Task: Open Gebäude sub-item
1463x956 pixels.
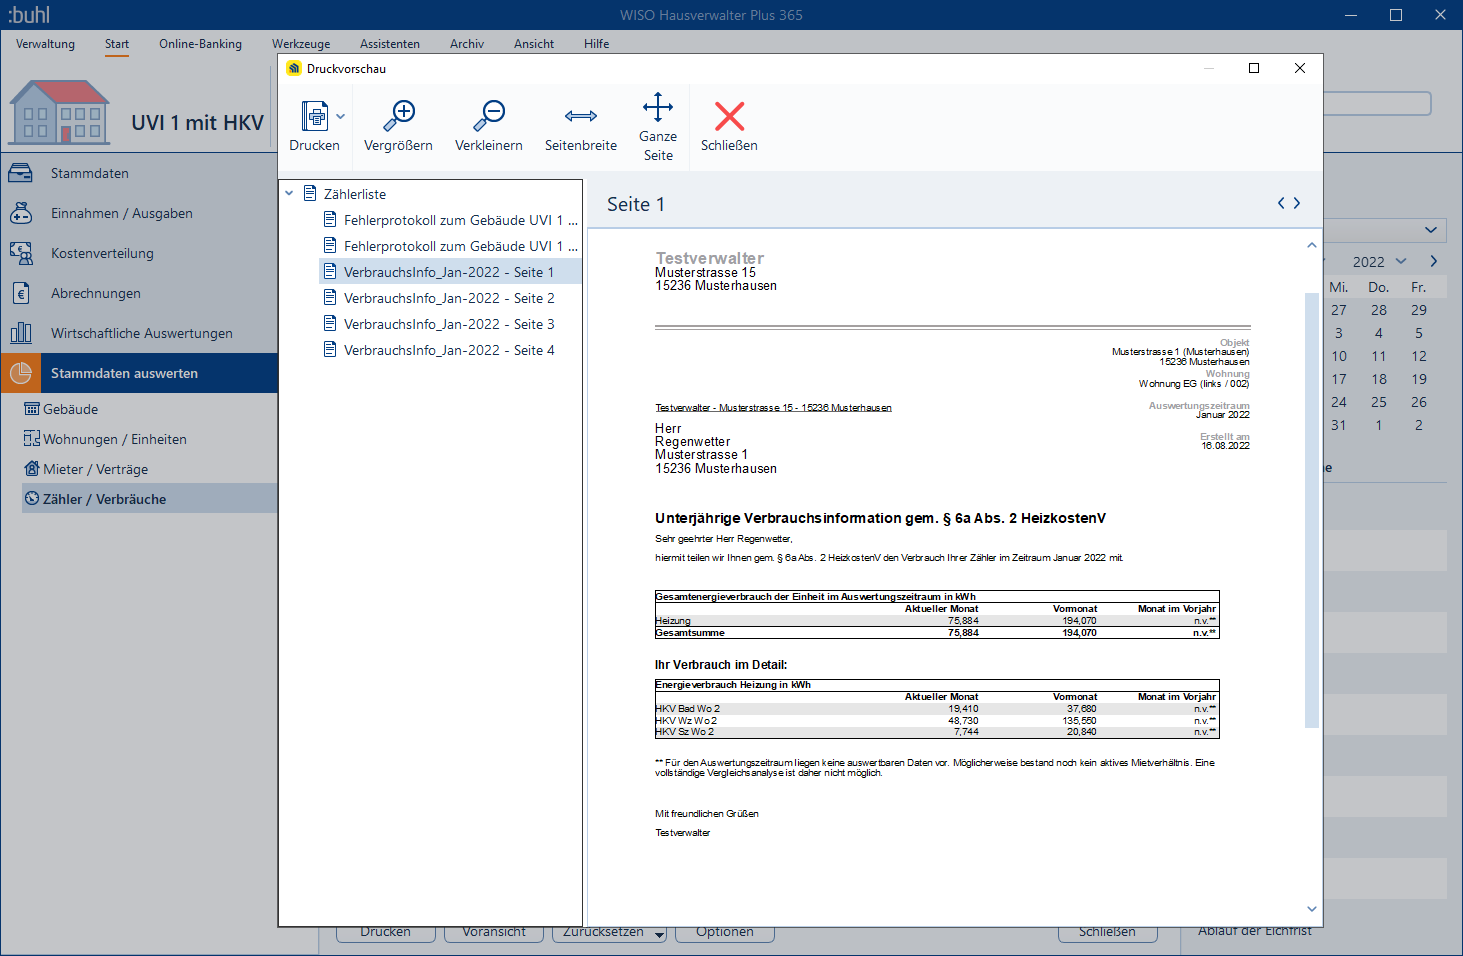Action: point(70,409)
